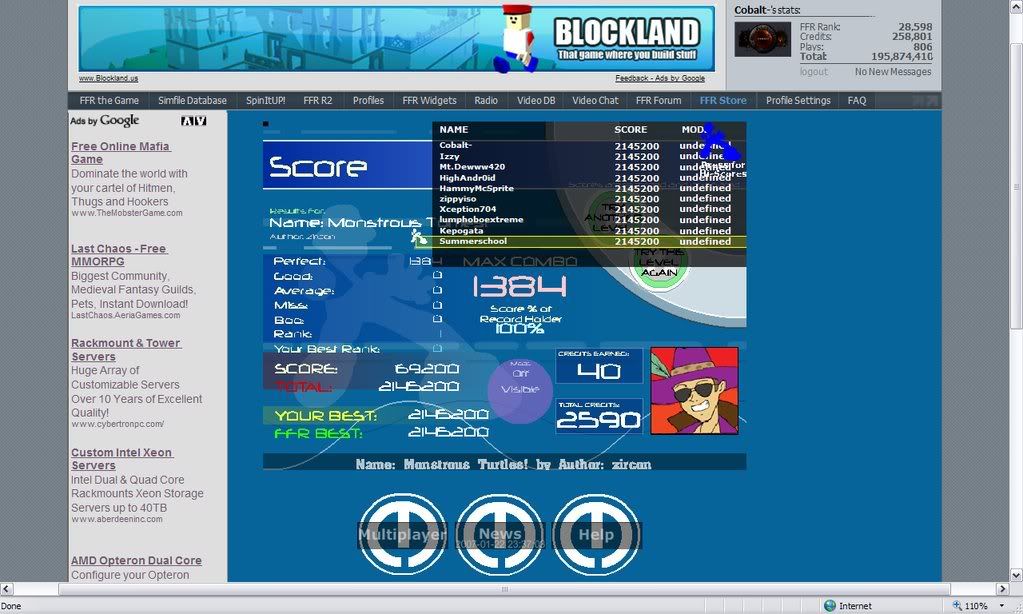Screen dimensions: 1023x614
Task: Click the Multiplayer circle button
Action: click(x=402, y=534)
